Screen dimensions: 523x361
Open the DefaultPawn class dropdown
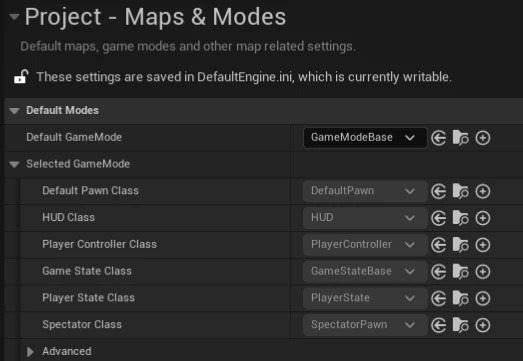(x=365, y=191)
